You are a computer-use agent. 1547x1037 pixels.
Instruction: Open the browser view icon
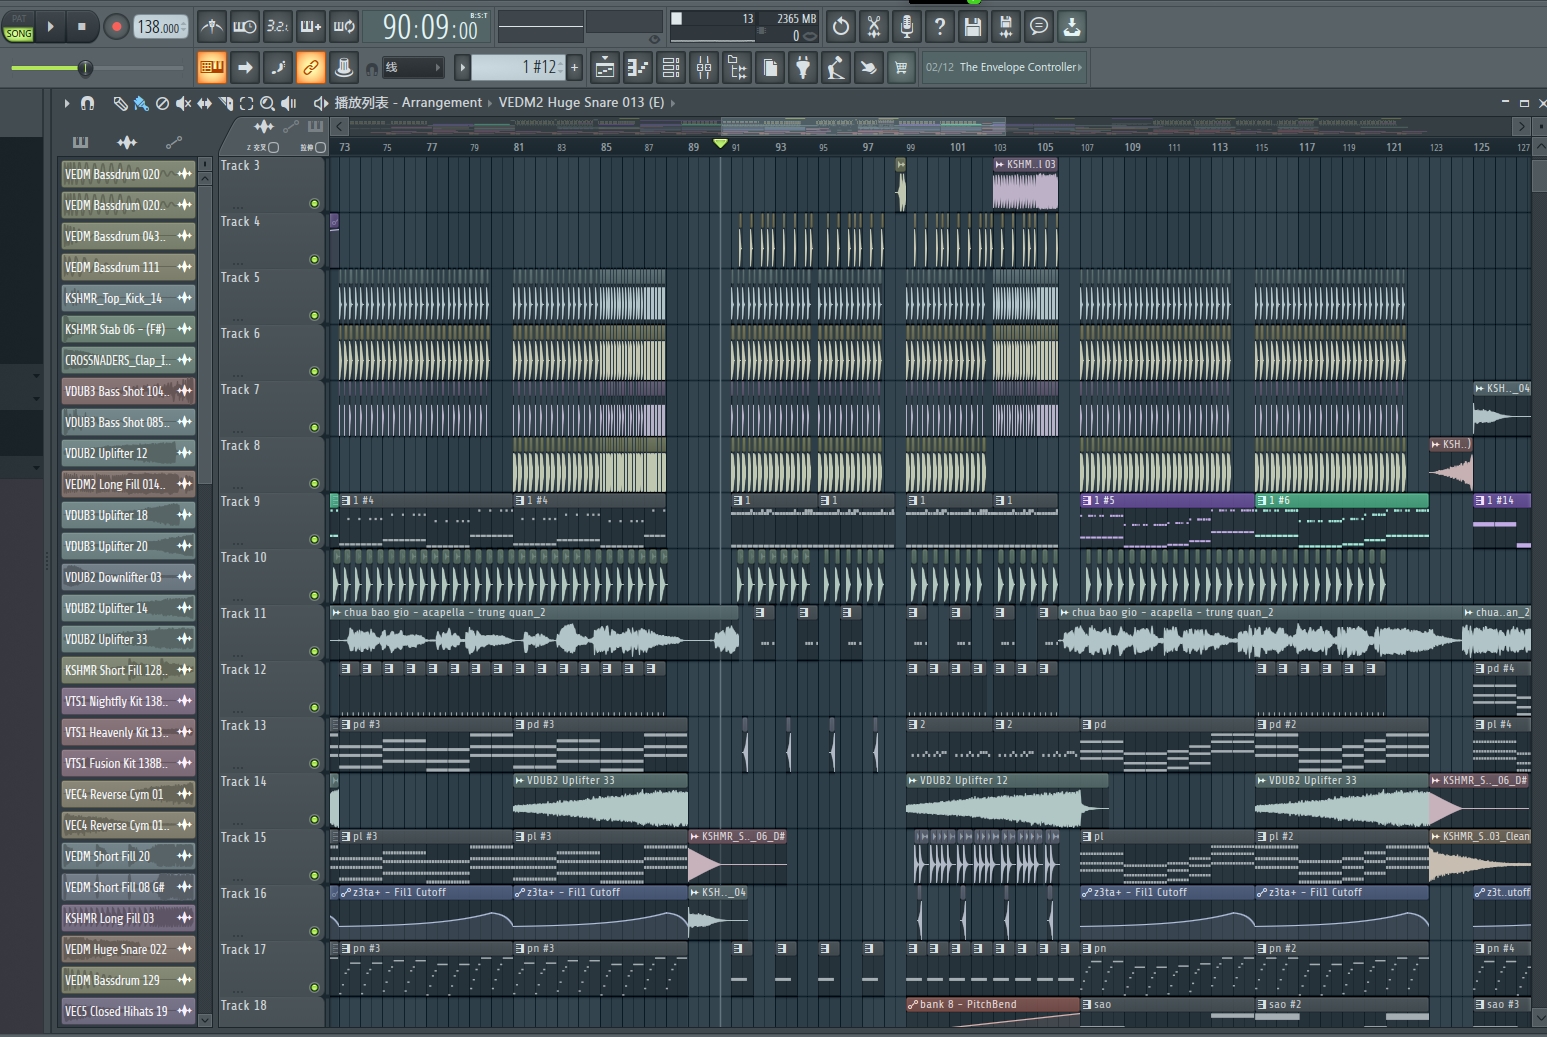[x=737, y=68]
